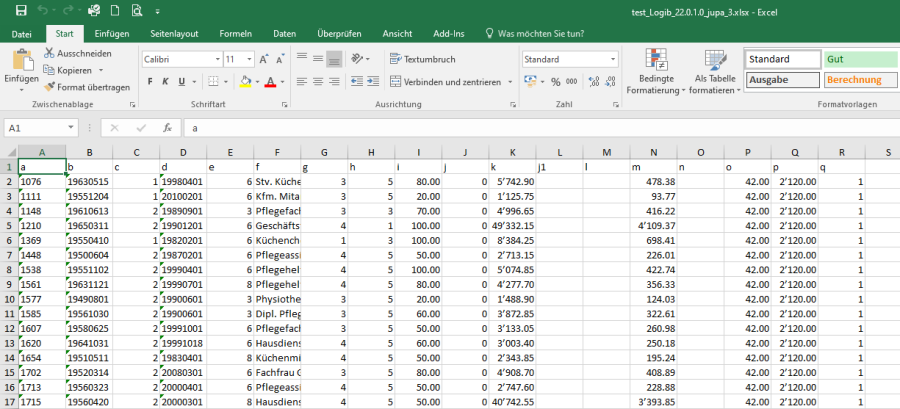The height and width of the screenshot is (409, 900).
Task: Align cell text to the right
Action: pos(334,81)
